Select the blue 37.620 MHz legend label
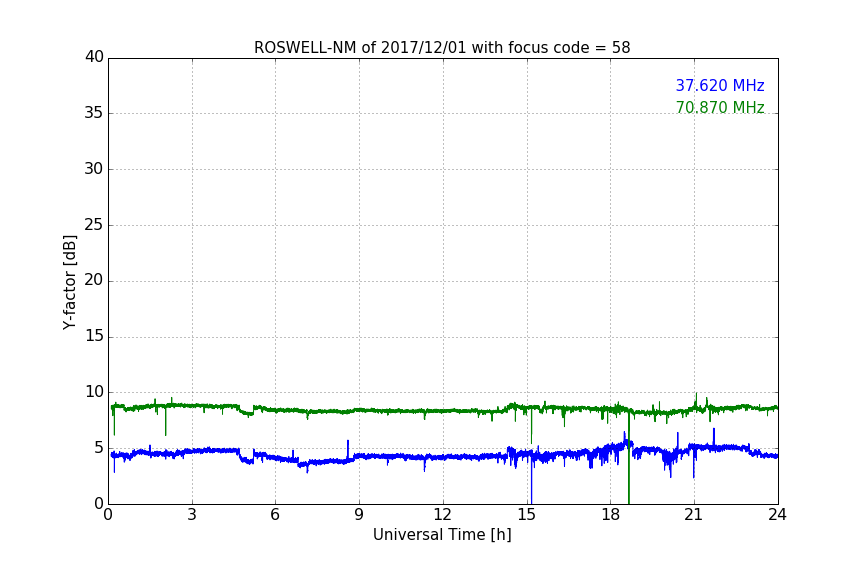This screenshot has width=864, height=576. [x=720, y=85]
